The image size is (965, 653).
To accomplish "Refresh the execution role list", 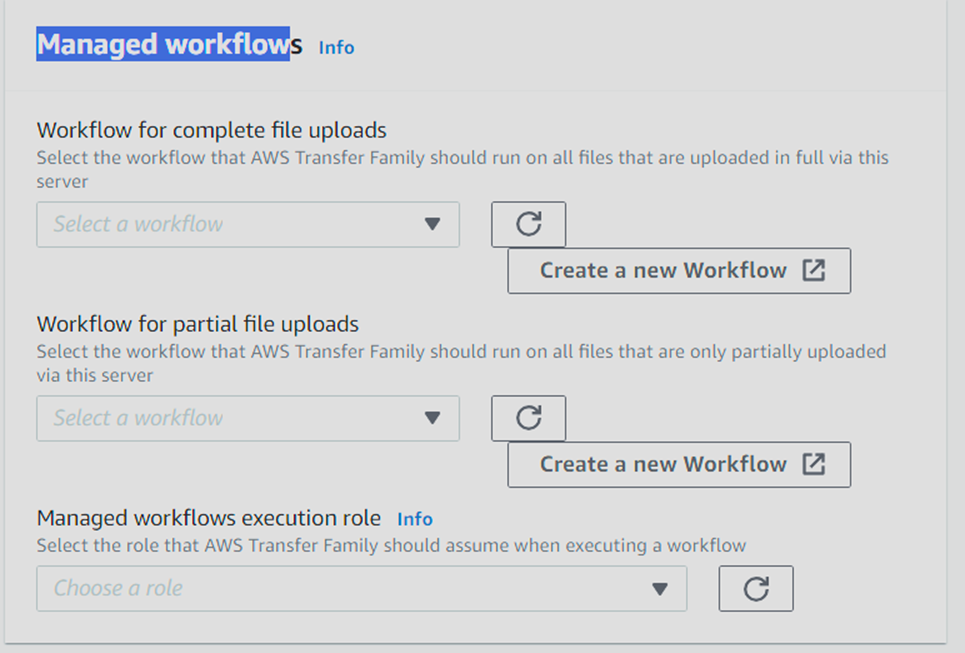I will point(756,588).
